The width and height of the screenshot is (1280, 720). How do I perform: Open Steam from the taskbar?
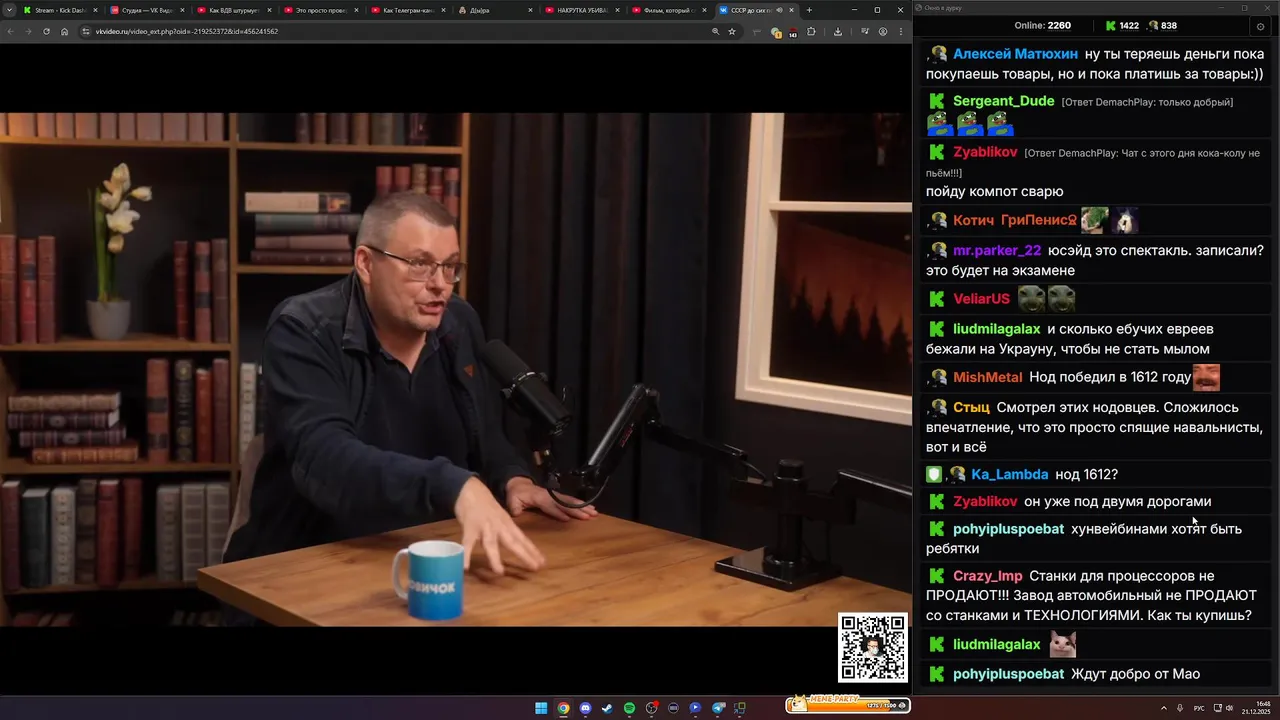click(x=607, y=708)
